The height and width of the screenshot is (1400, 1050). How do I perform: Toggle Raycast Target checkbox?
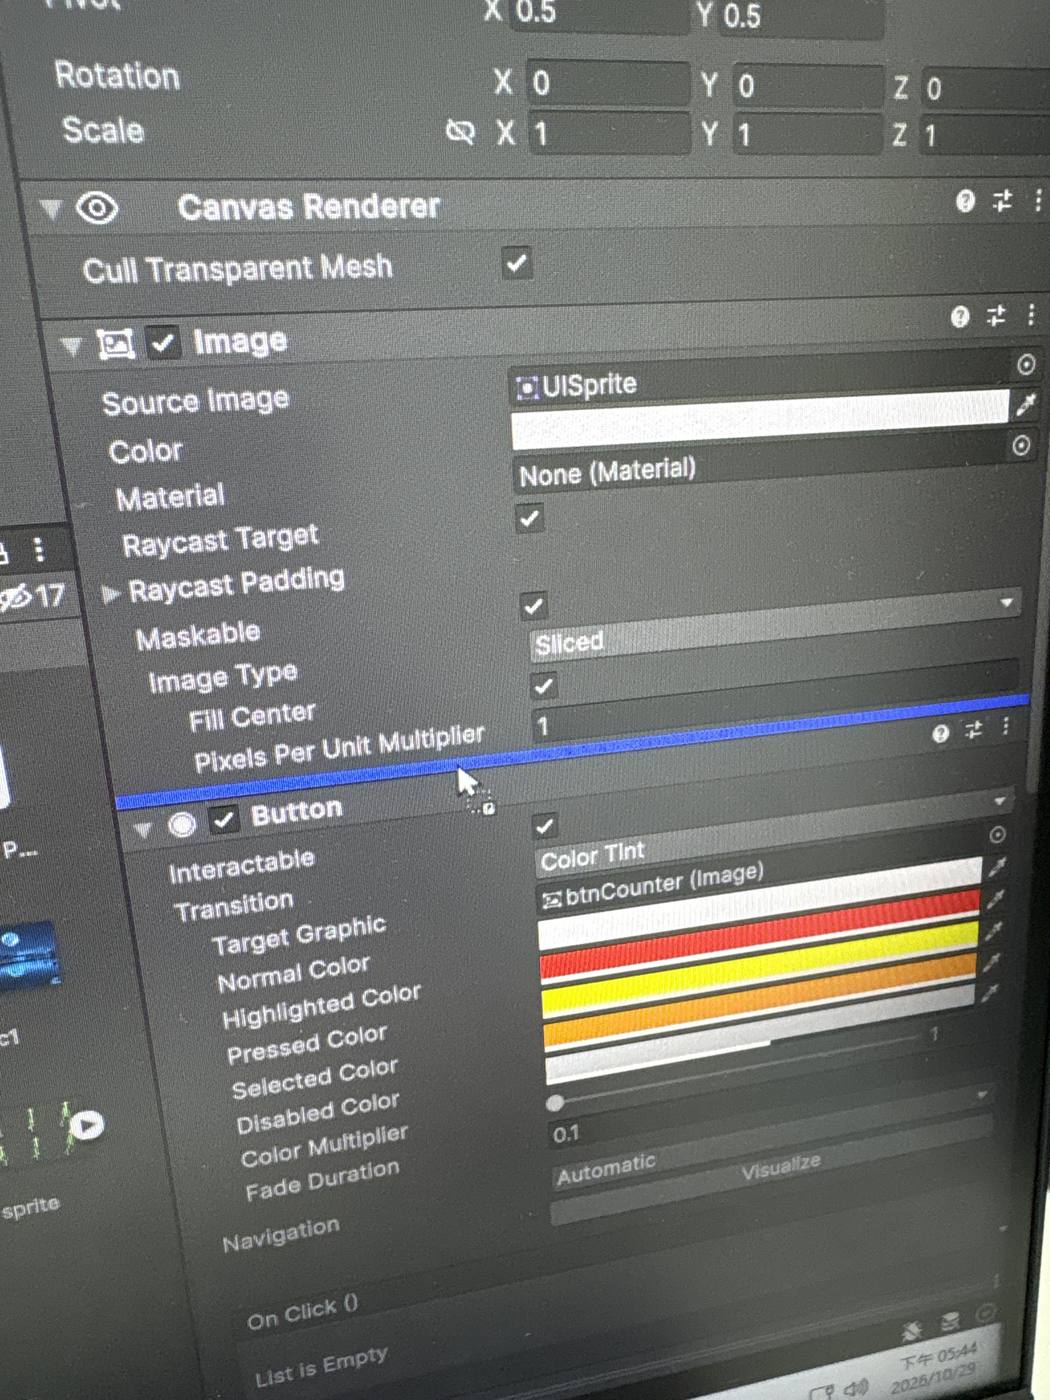529,518
